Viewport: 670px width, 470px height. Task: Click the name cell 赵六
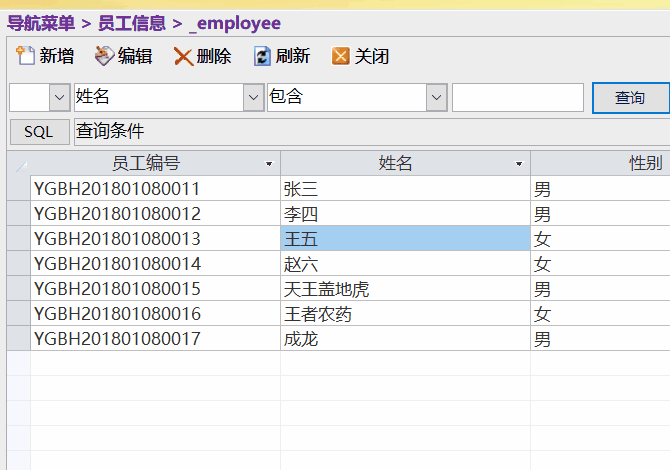click(x=406, y=264)
